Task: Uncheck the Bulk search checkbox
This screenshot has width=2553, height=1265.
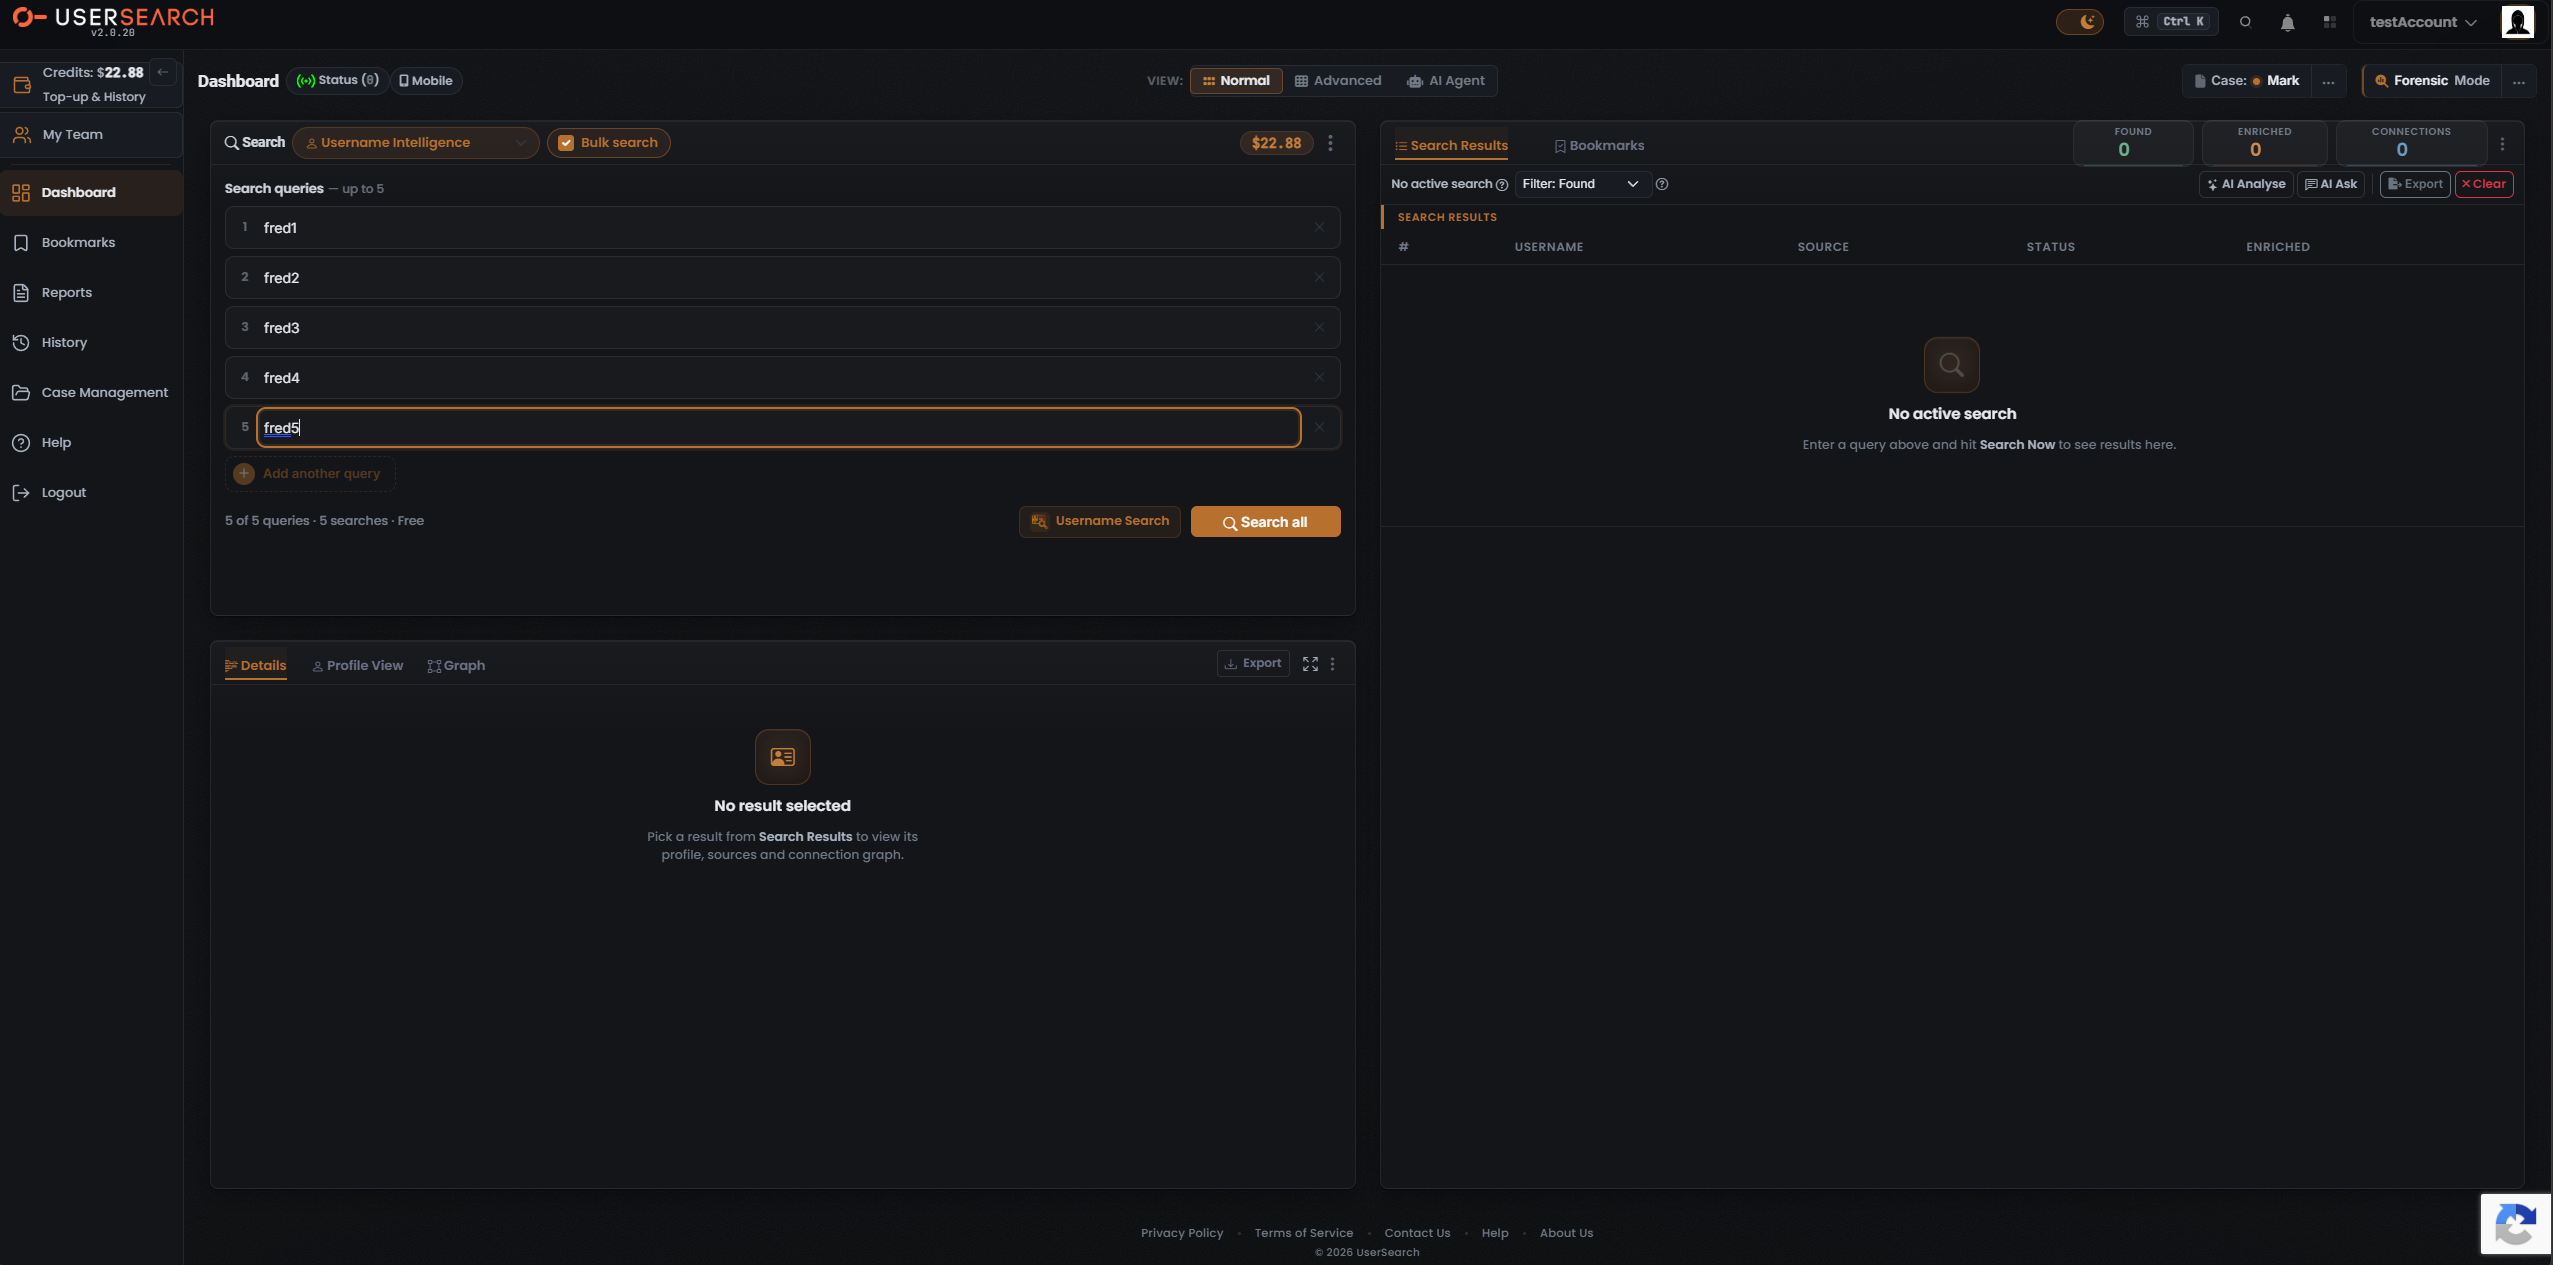Action: tap(566, 143)
